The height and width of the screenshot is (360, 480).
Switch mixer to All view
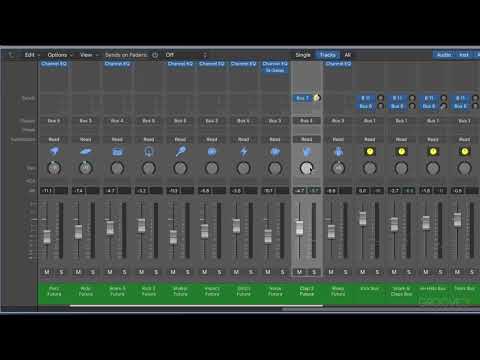point(347,55)
